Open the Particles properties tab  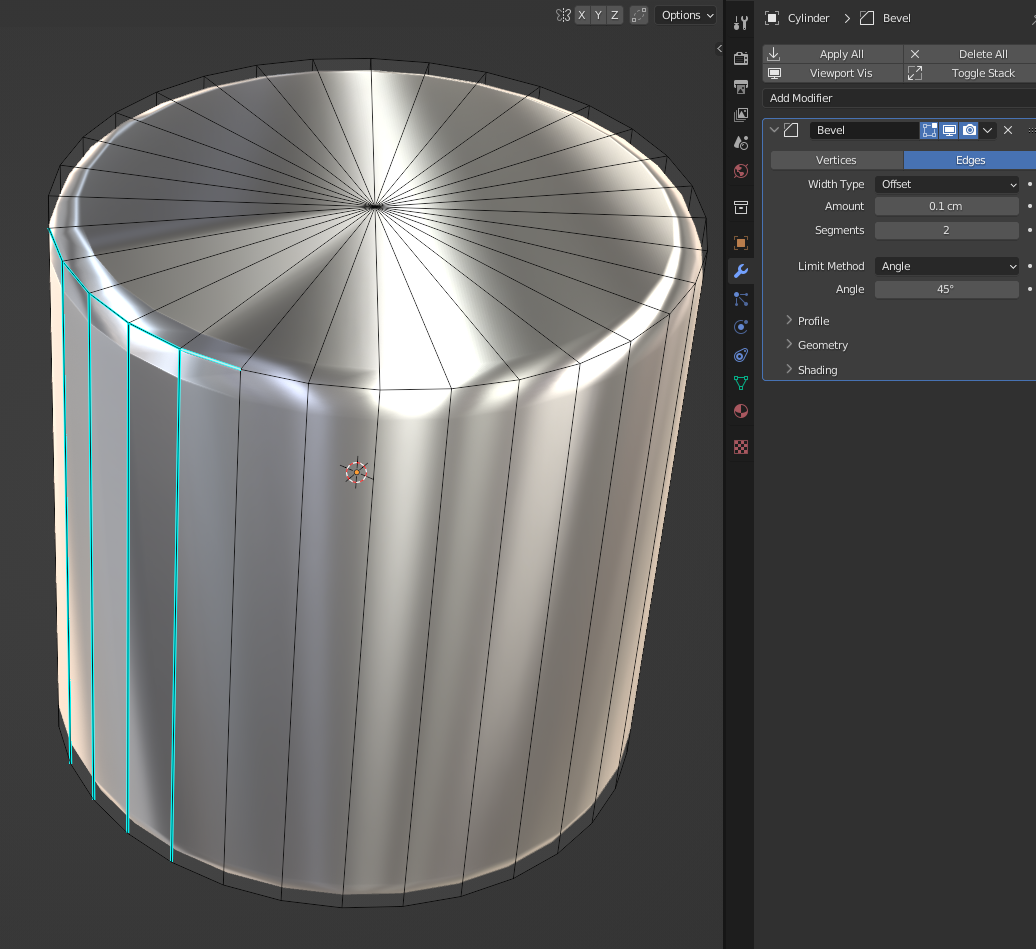[x=741, y=299]
